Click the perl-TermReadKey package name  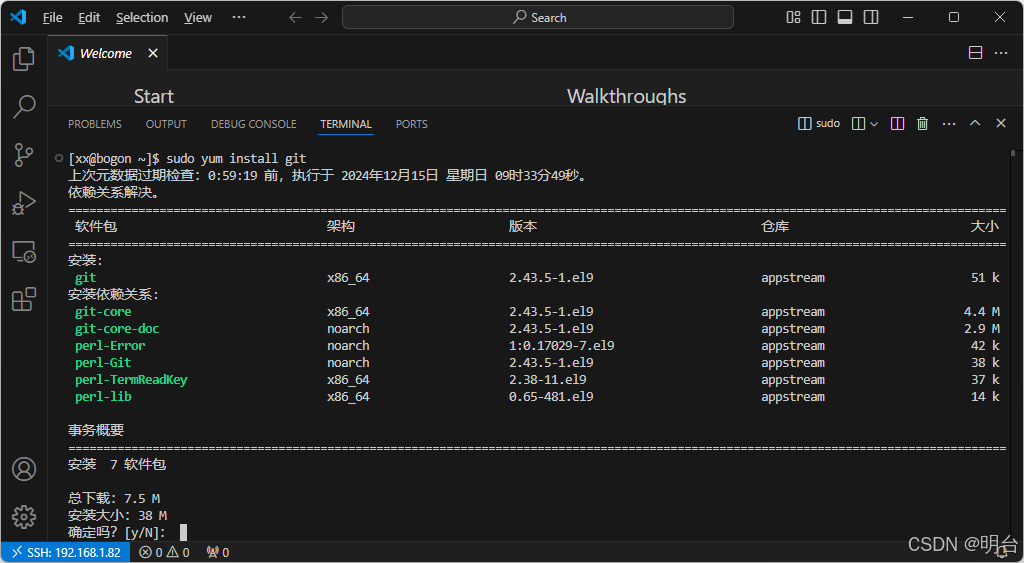[131, 379]
